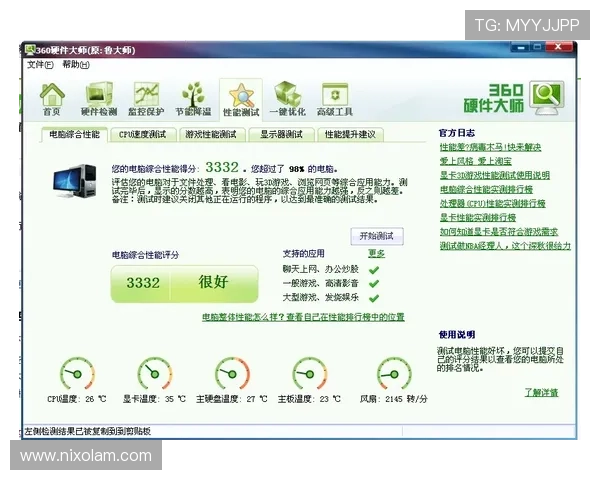Open the 帮助(H) menu
This screenshot has height=480, width=600.
[x=76, y=65]
